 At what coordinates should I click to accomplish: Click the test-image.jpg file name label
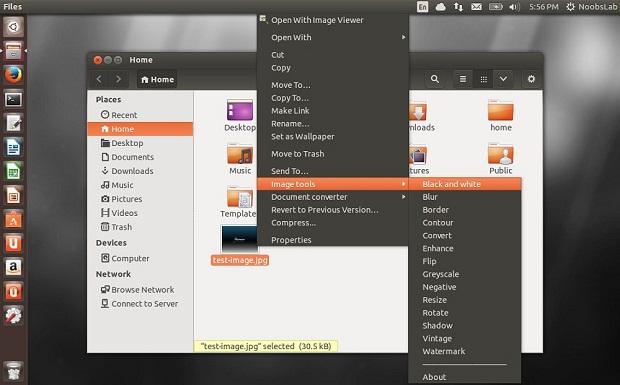pos(240,260)
